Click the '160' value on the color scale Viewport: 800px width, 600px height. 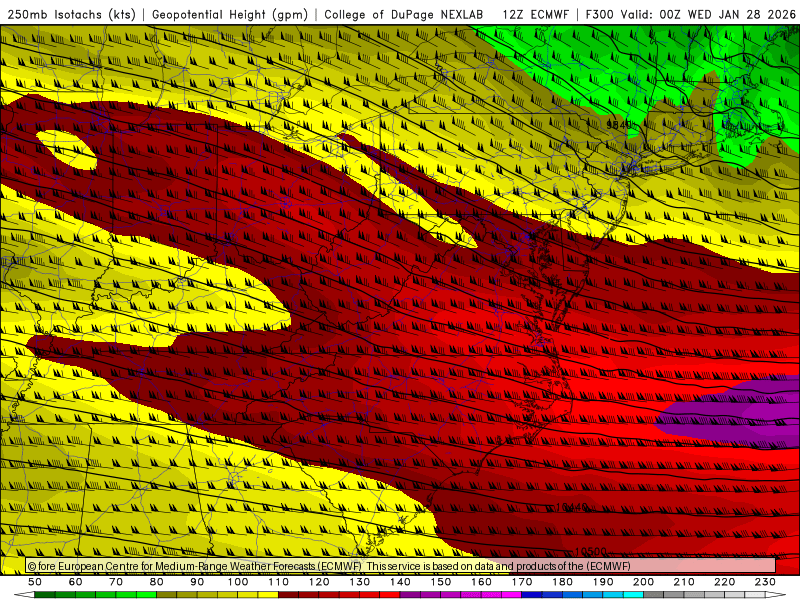tap(481, 582)
